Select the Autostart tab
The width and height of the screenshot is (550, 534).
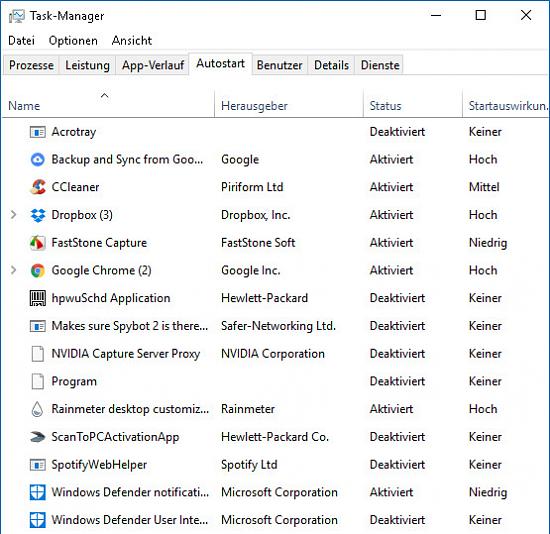[x=220, y=64]
